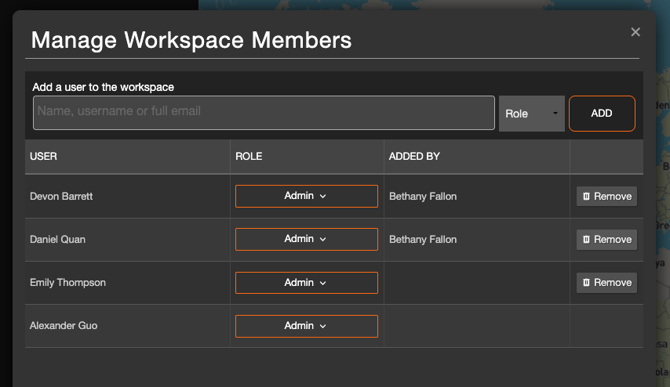Change Emily Thompson's Admin role dropdown
Screen dimensions: 670x387
point(306,283)
